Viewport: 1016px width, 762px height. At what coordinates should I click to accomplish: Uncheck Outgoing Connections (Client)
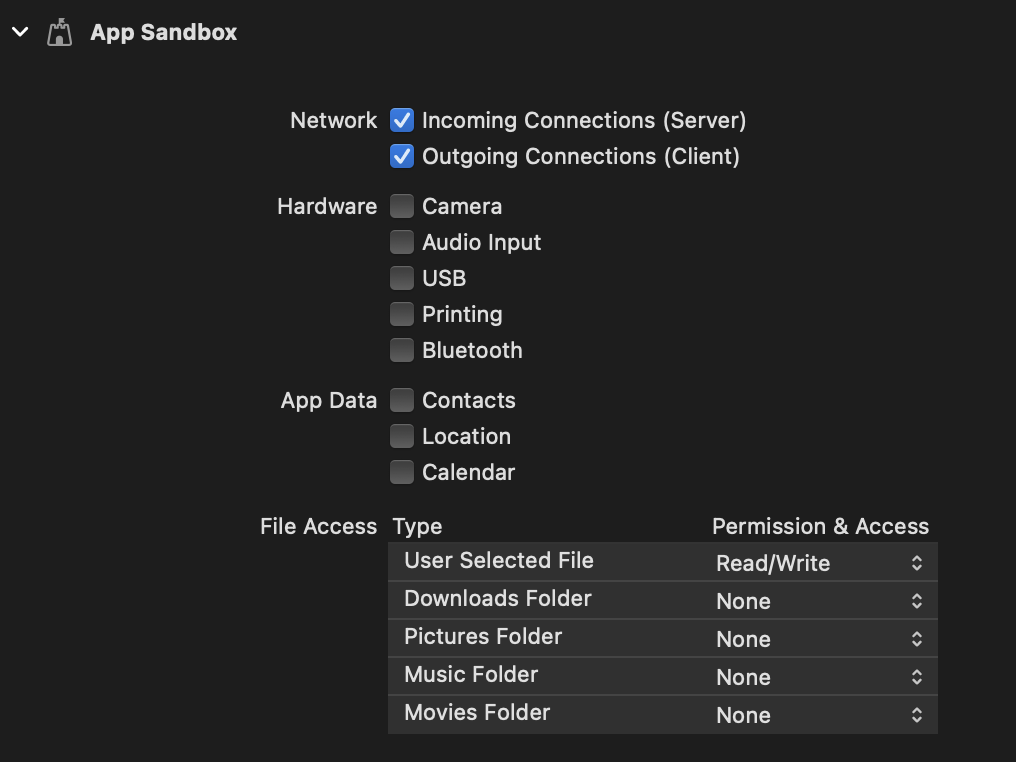[401, 156]
